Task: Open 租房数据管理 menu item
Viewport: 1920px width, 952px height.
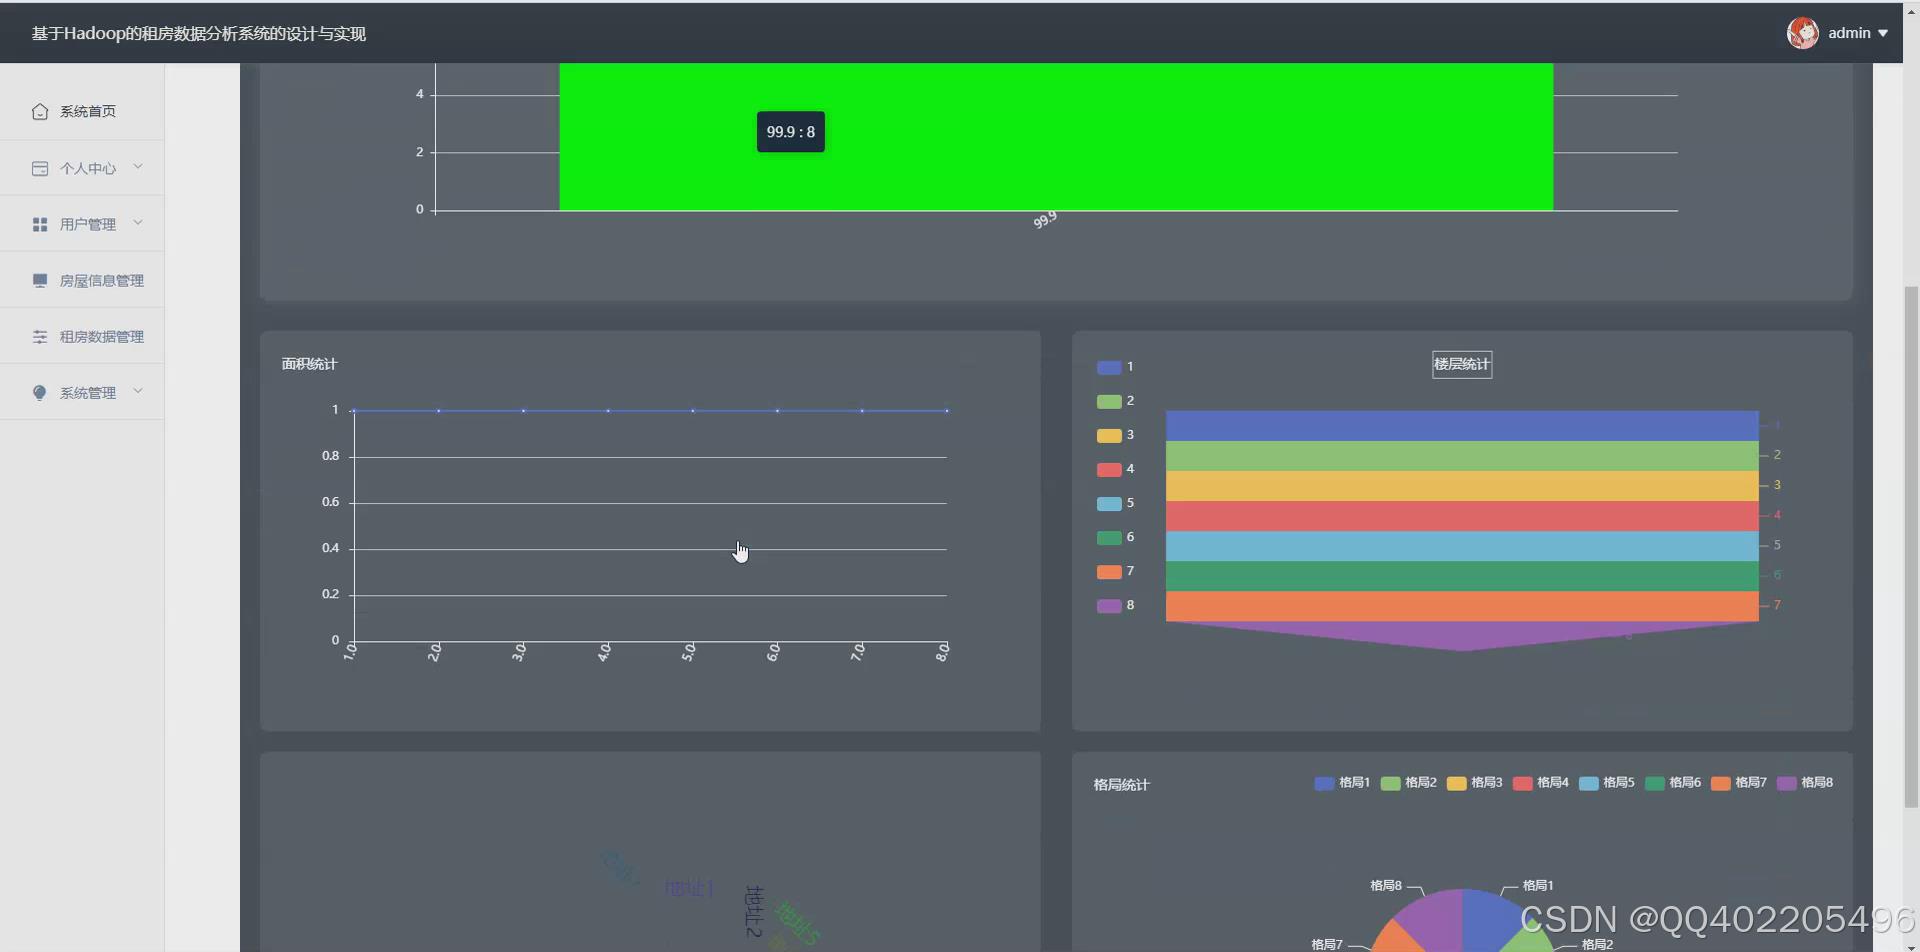Action: (82, 336)
